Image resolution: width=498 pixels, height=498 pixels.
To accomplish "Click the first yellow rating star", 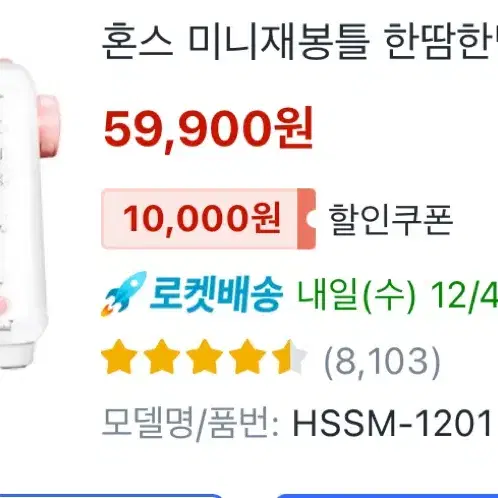I will 119,357.
